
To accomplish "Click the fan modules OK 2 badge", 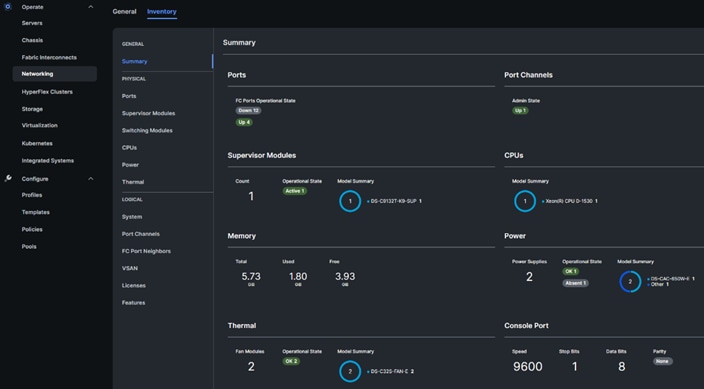I will [x=291, y=361].
